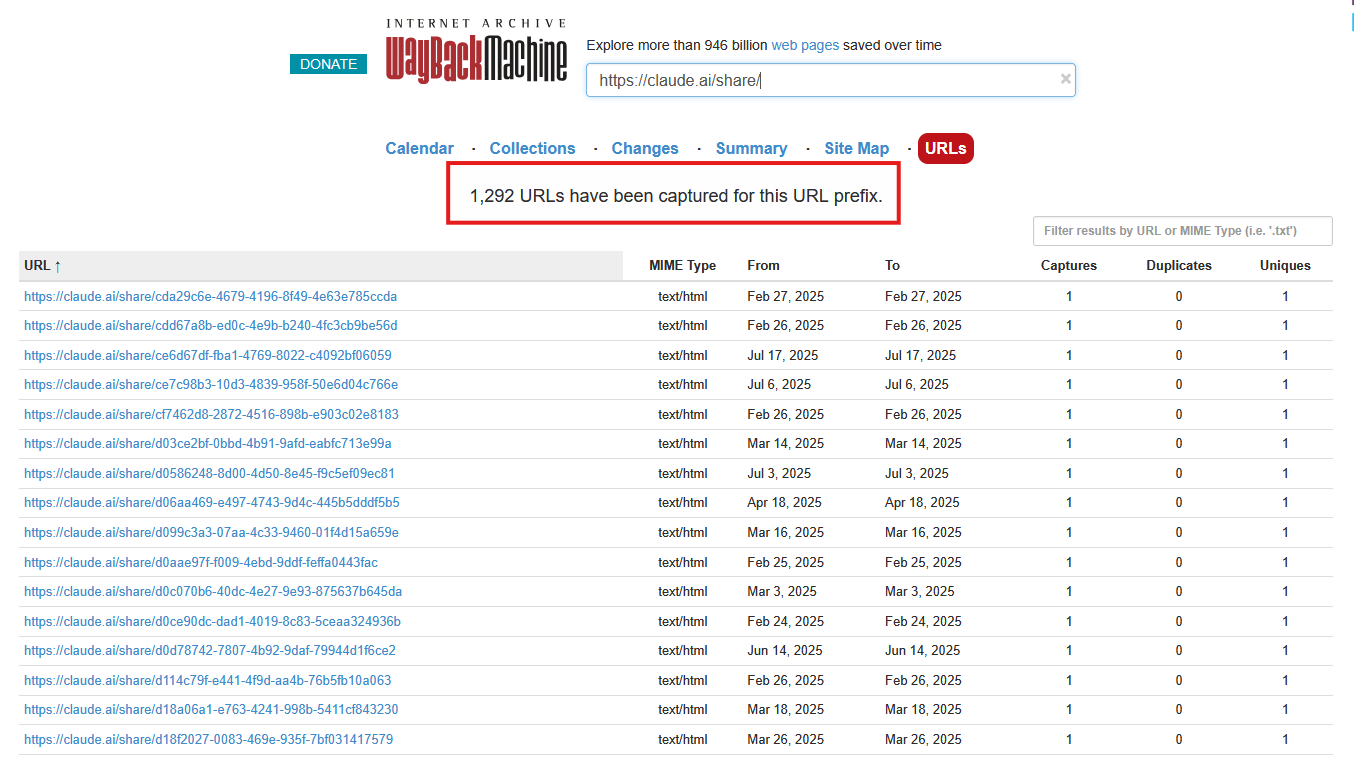Open share link ce6d67df-fba1-4769
The height and width of the screenshot is (760, 1354).
[208, 355]
